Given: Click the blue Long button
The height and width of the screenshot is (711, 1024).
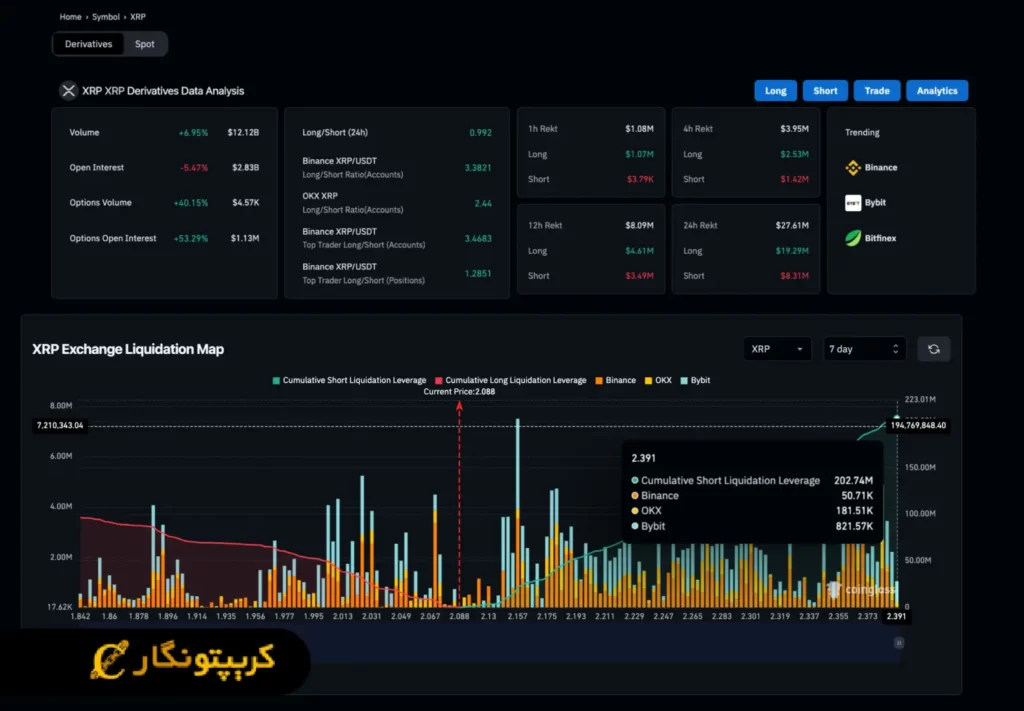Looking at the screenshot, I should coord(775,91).
